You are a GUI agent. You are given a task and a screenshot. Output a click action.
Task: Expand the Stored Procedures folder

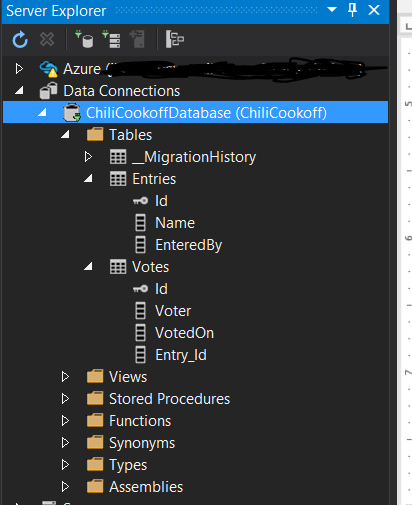(x=65, y=399)
